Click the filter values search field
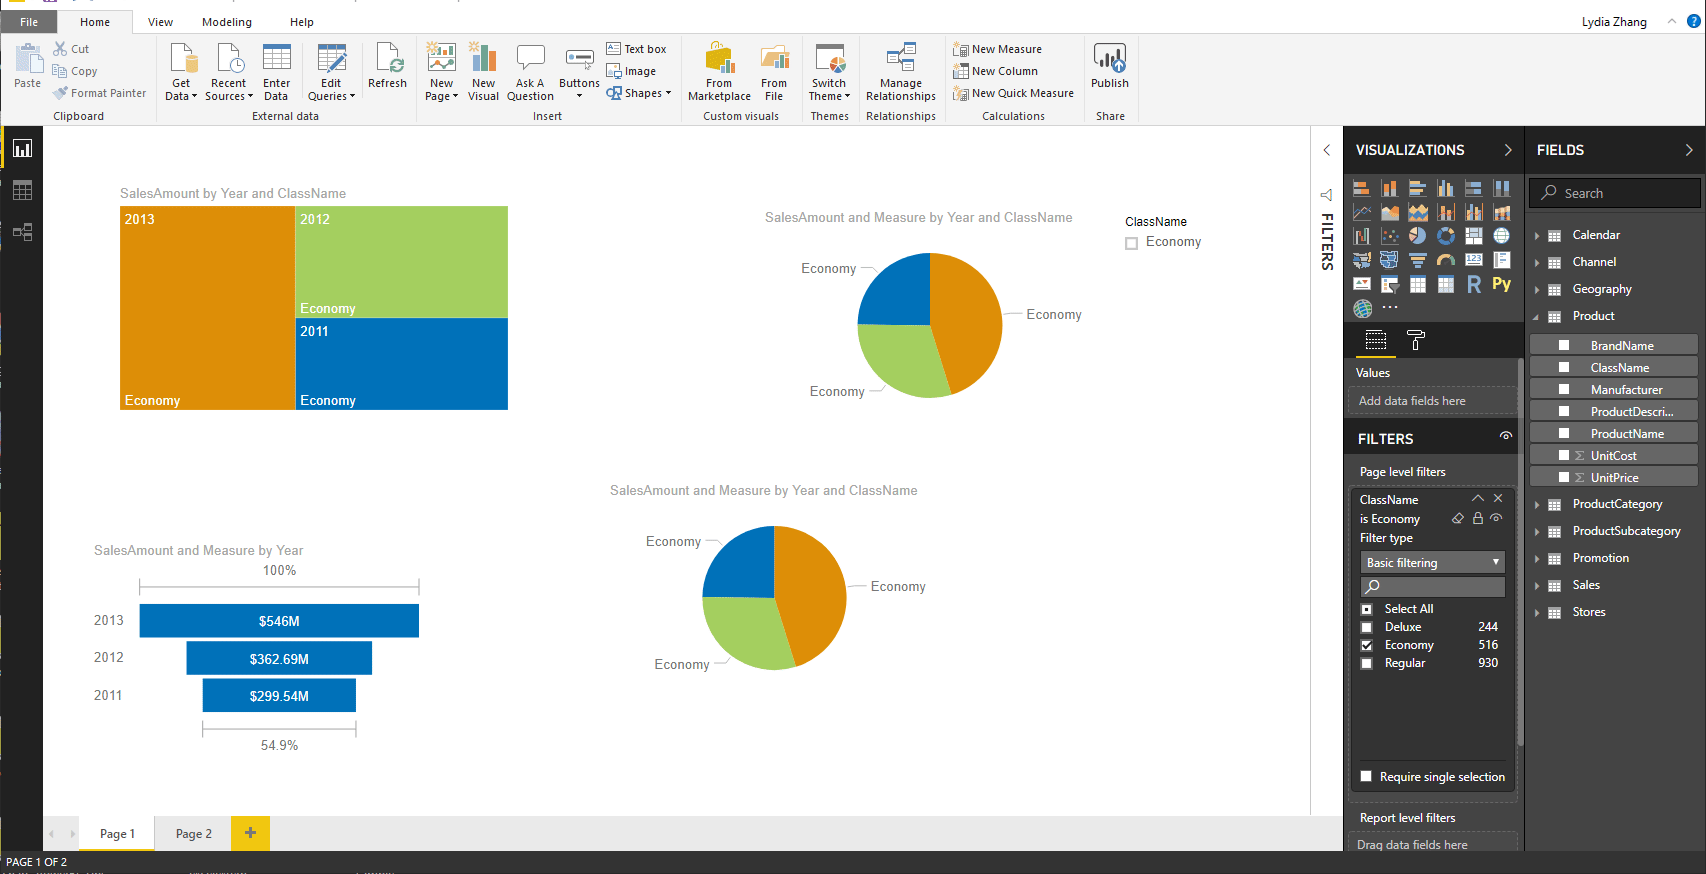This screenshot has height=874, width=1706. 1432,587
